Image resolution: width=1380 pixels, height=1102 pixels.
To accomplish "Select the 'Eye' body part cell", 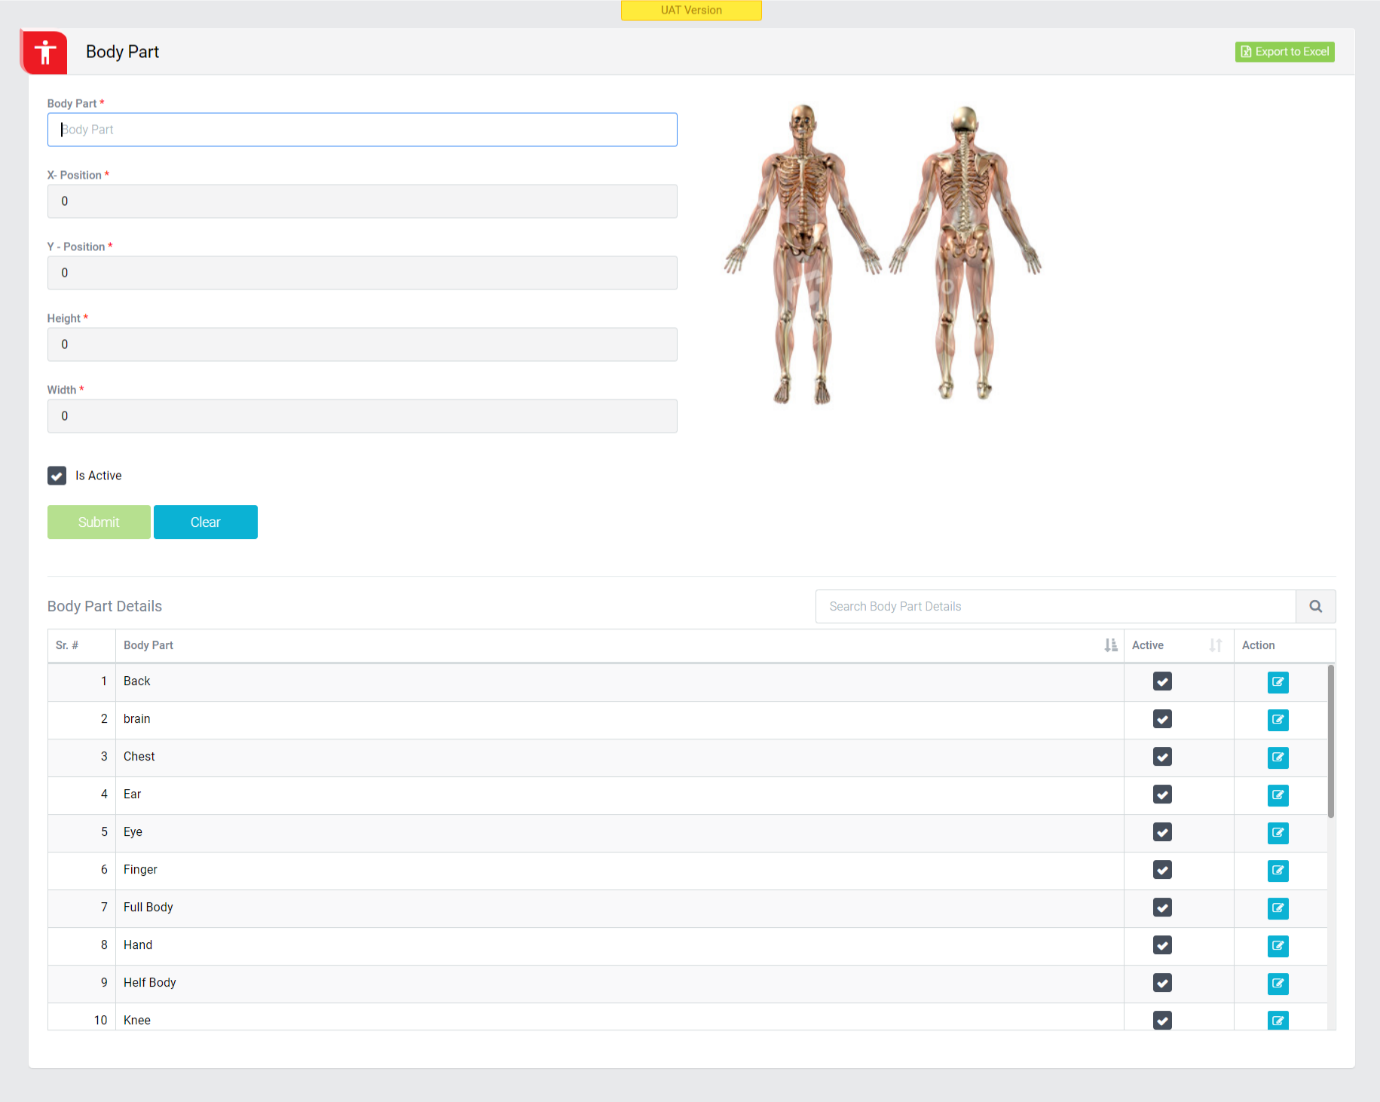I will [x=619, y=832].
